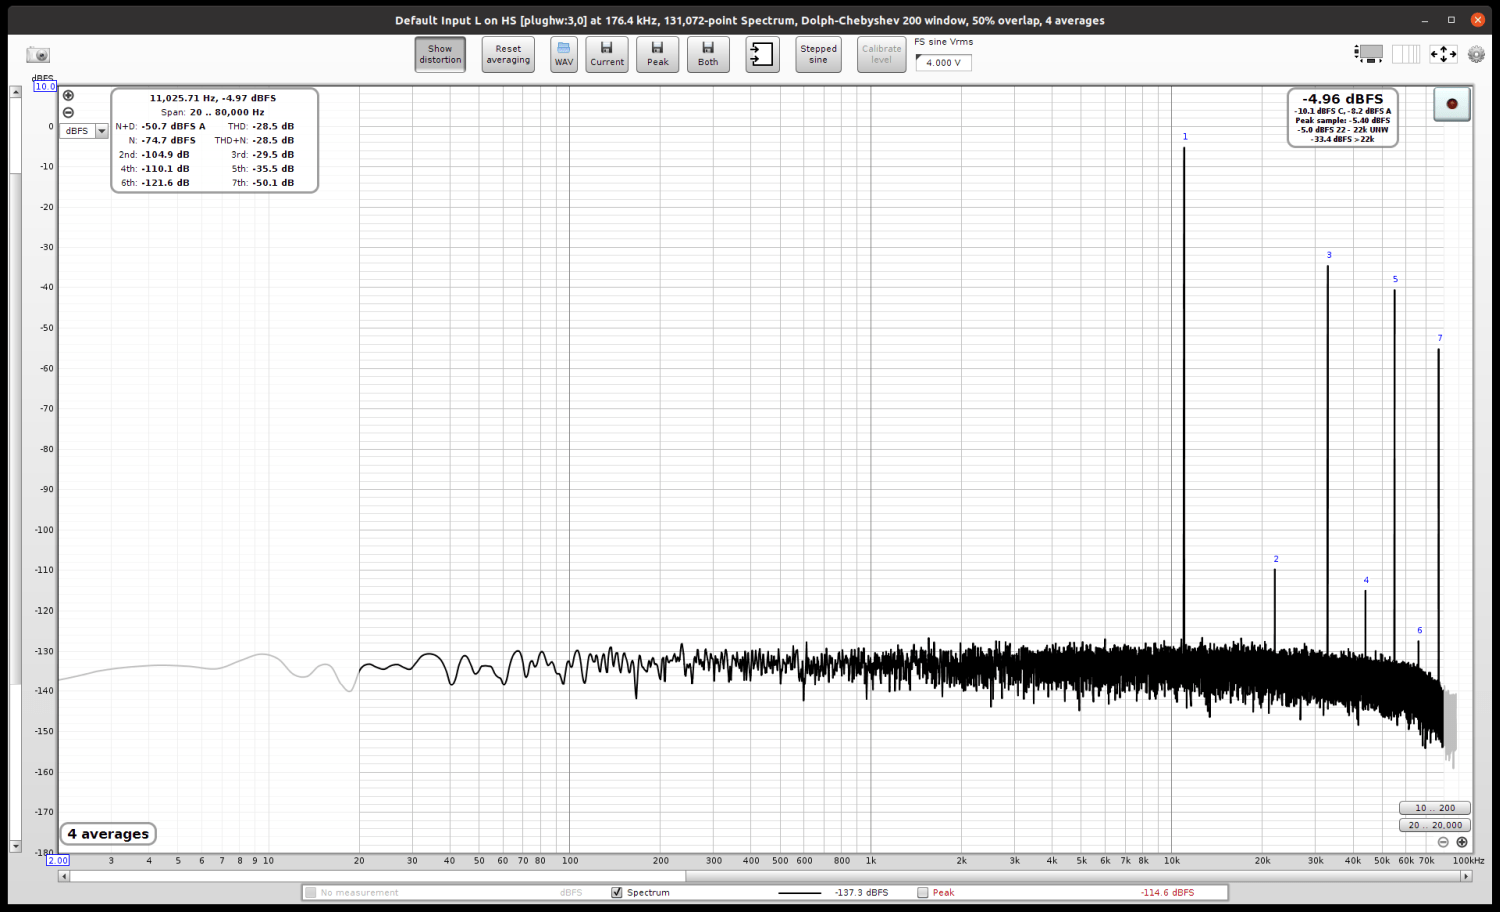This screenshot has height=912, width=1500.
Task: Zoom in vertical axis with plus icon
Action: tap(68, 96)
